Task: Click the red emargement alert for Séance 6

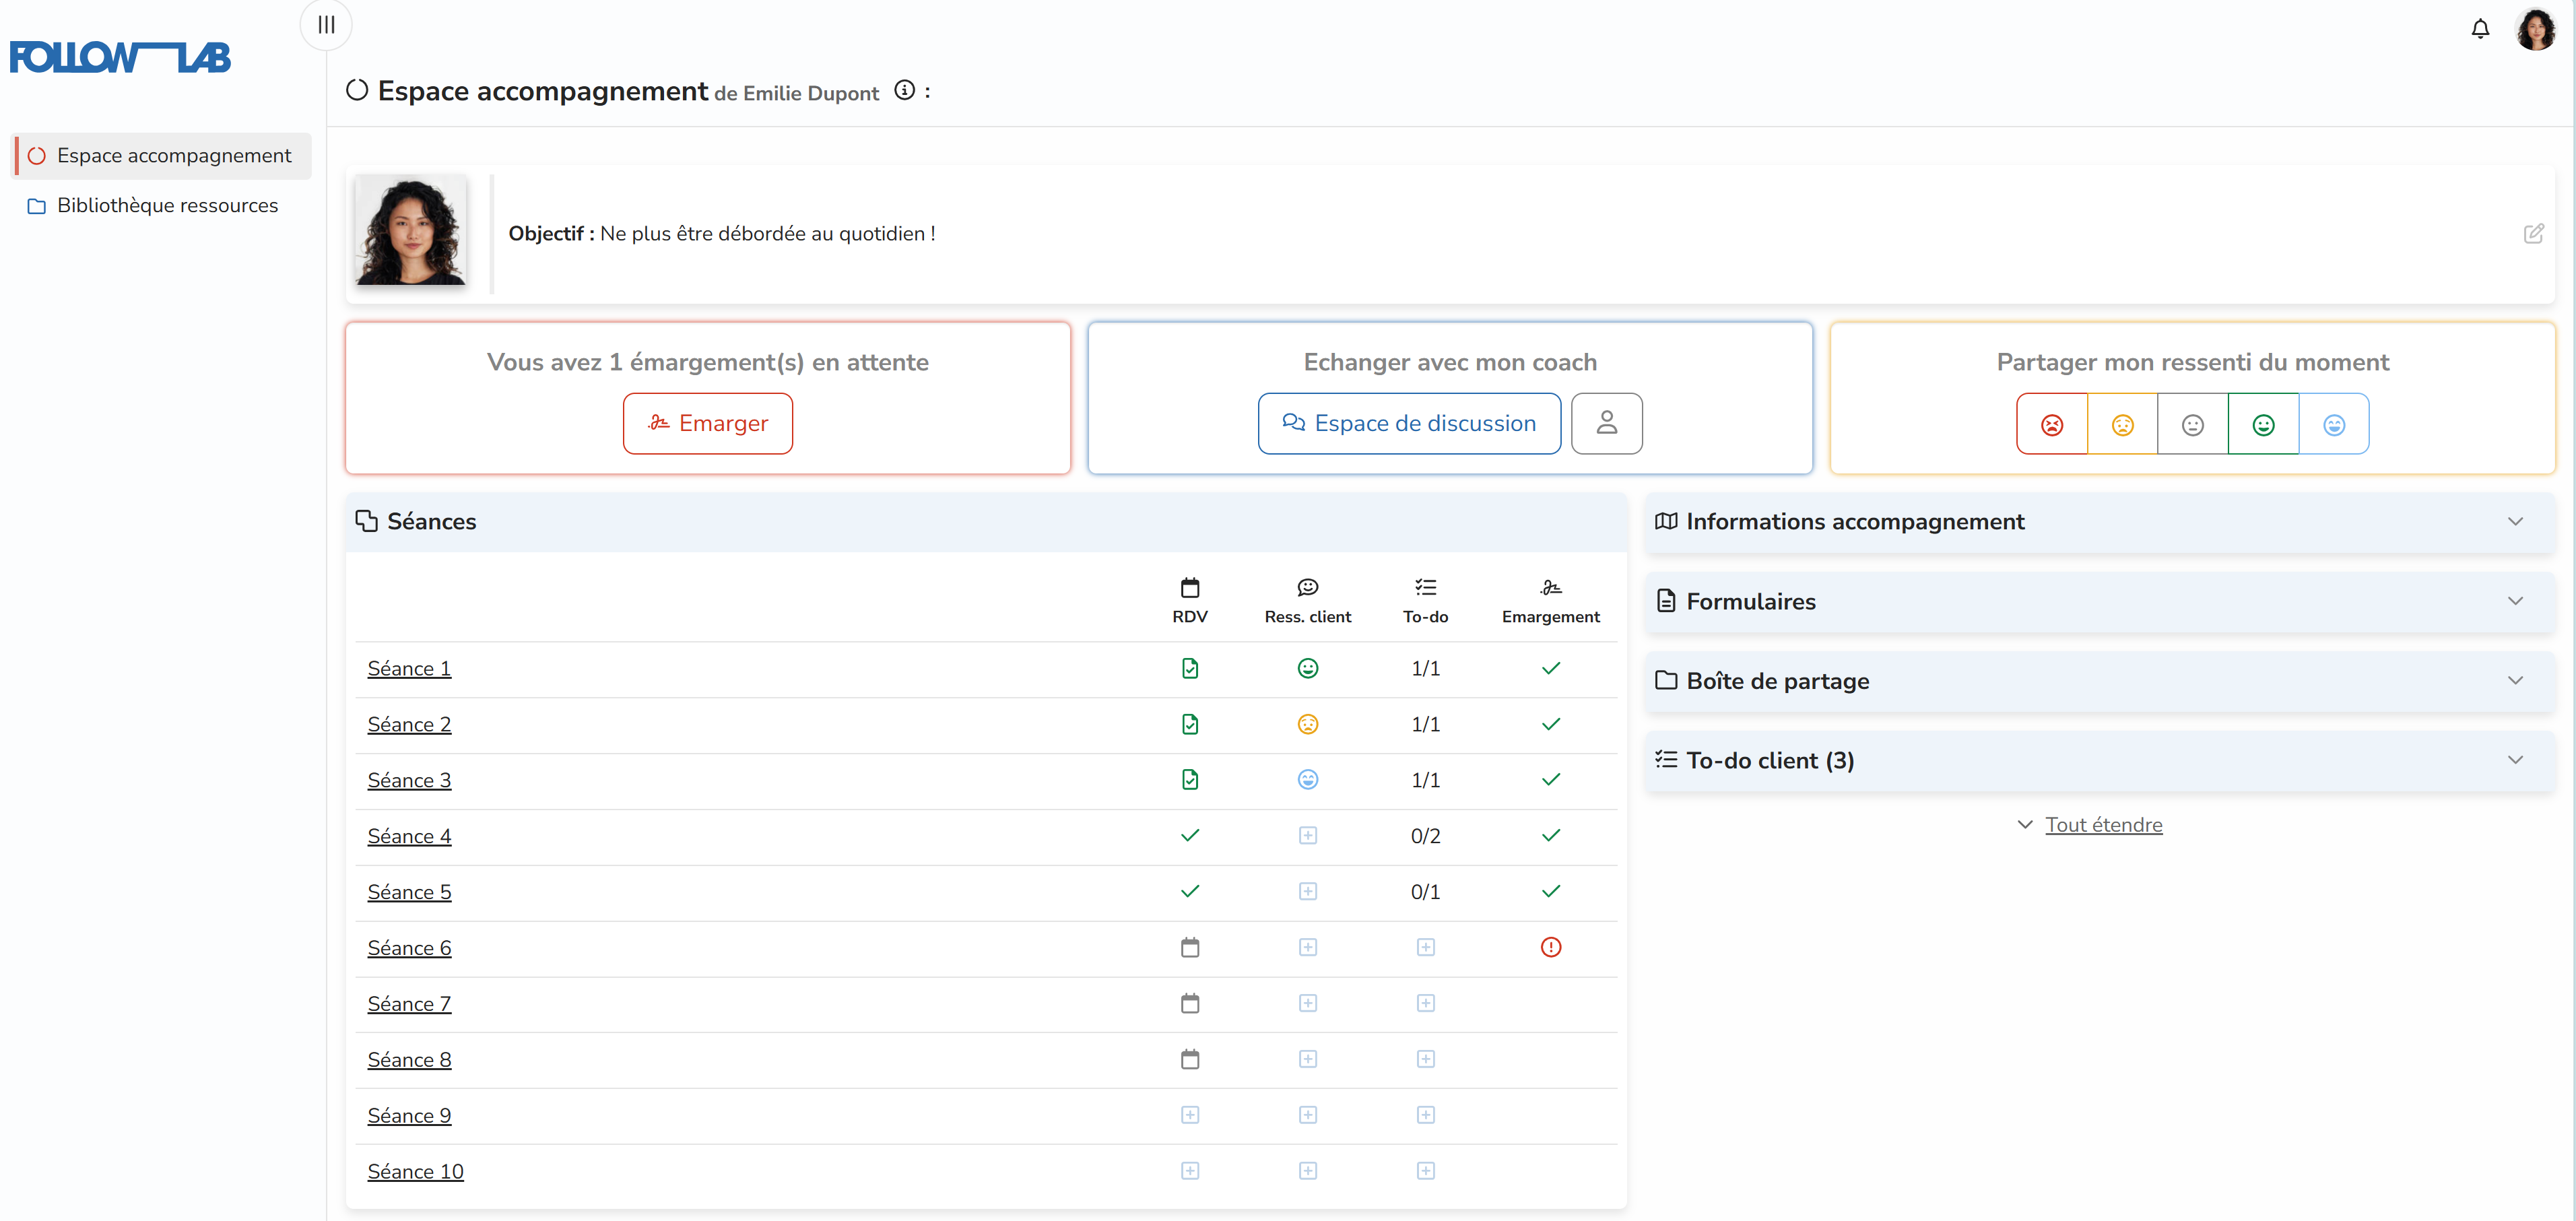Action: 1550,947
